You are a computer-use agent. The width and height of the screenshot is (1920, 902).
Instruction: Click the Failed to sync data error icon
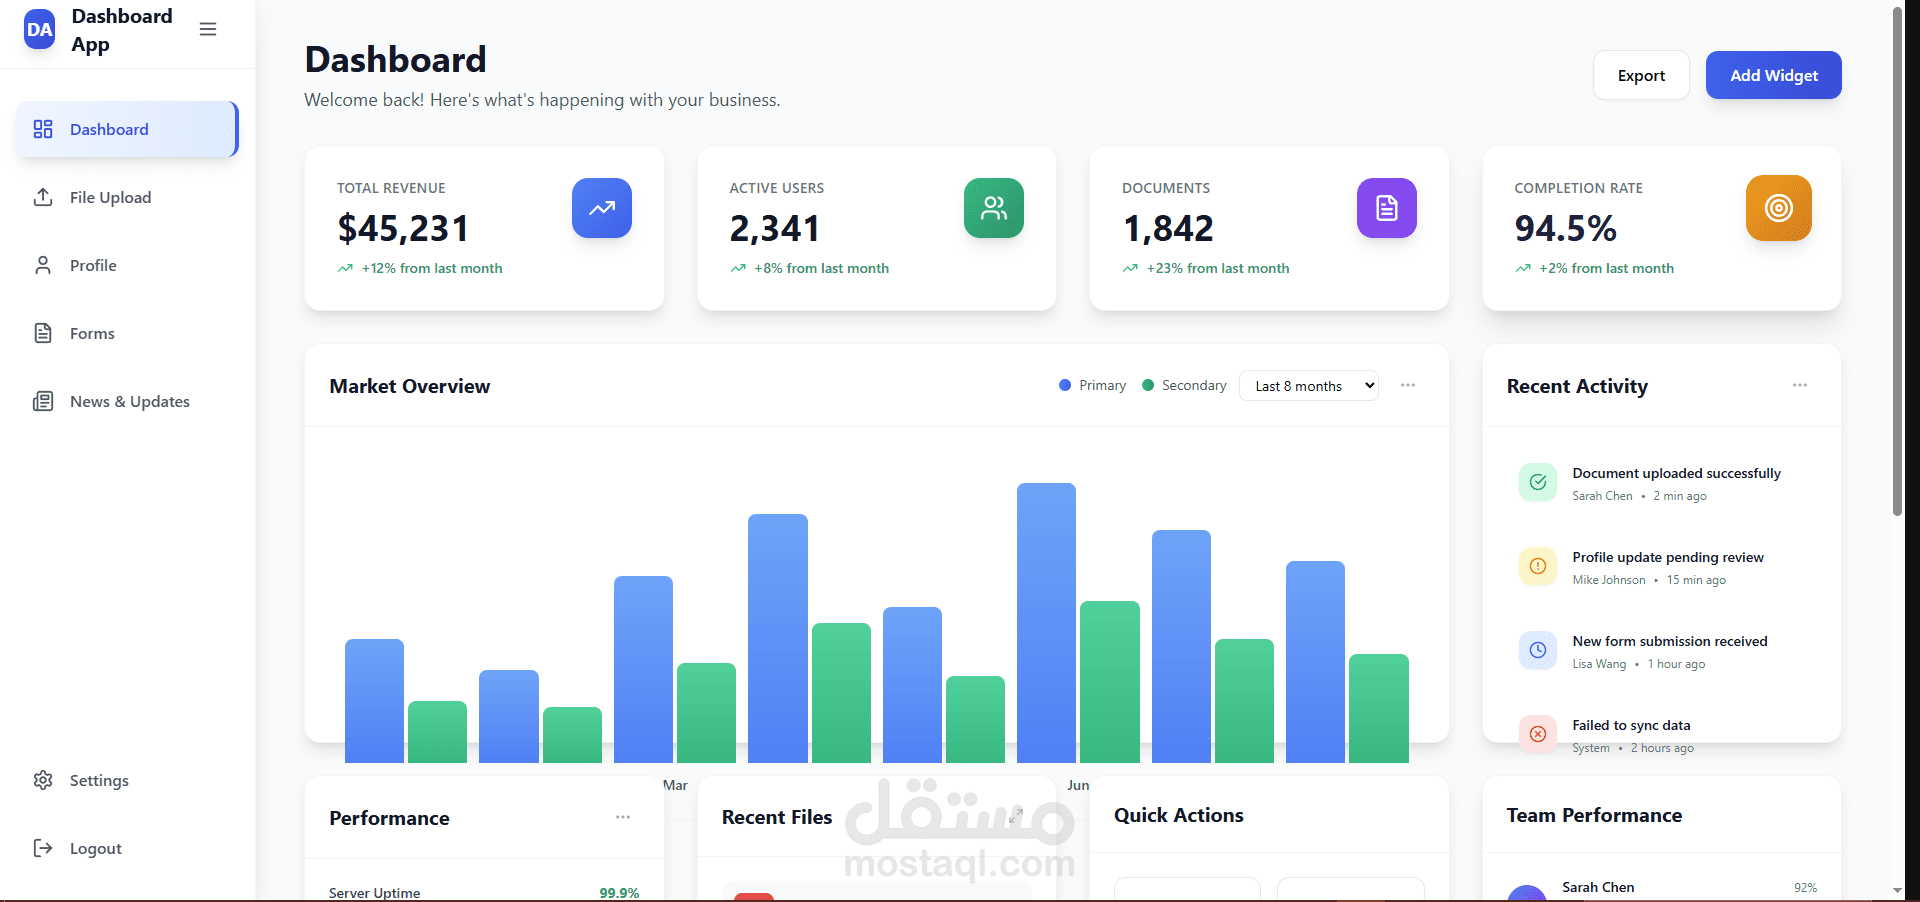(x=1537, y=734)
